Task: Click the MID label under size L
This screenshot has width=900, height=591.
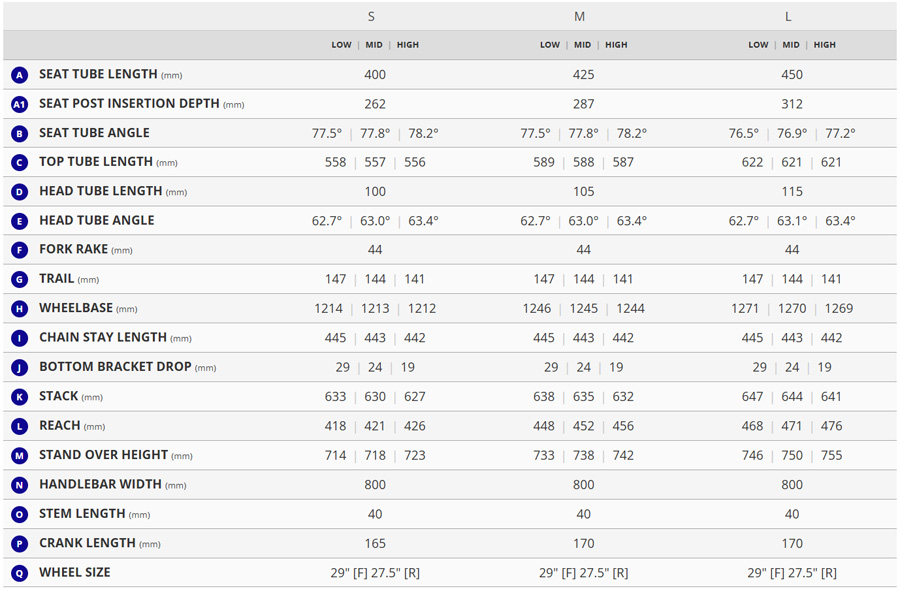Action: (791, 45)
